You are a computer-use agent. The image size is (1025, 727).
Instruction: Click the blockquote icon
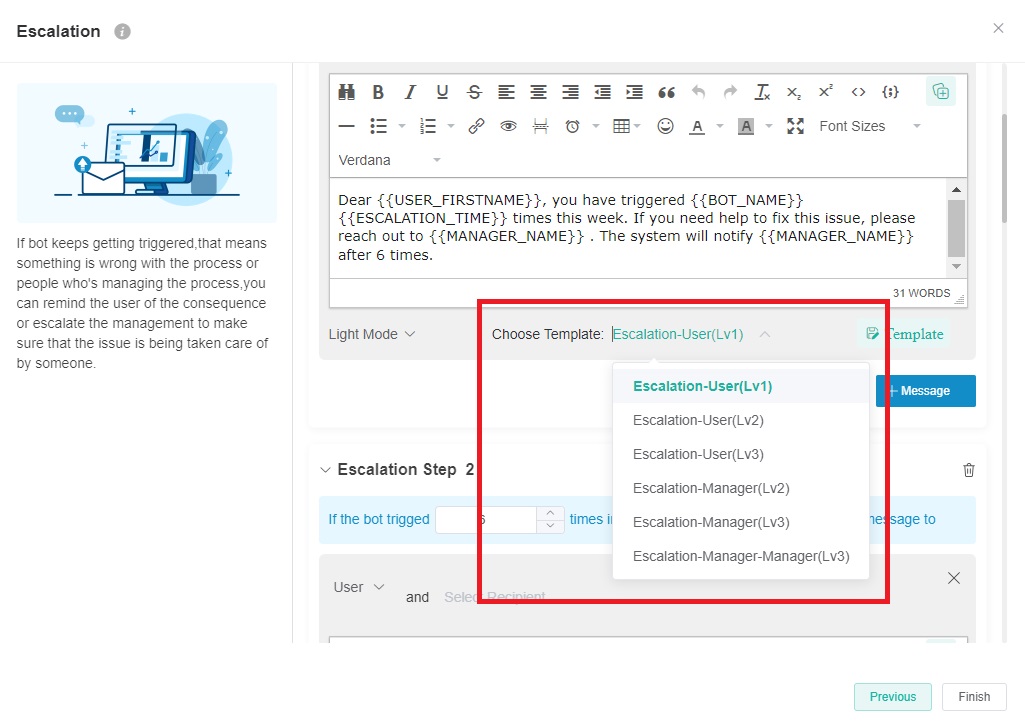point(666,92)
